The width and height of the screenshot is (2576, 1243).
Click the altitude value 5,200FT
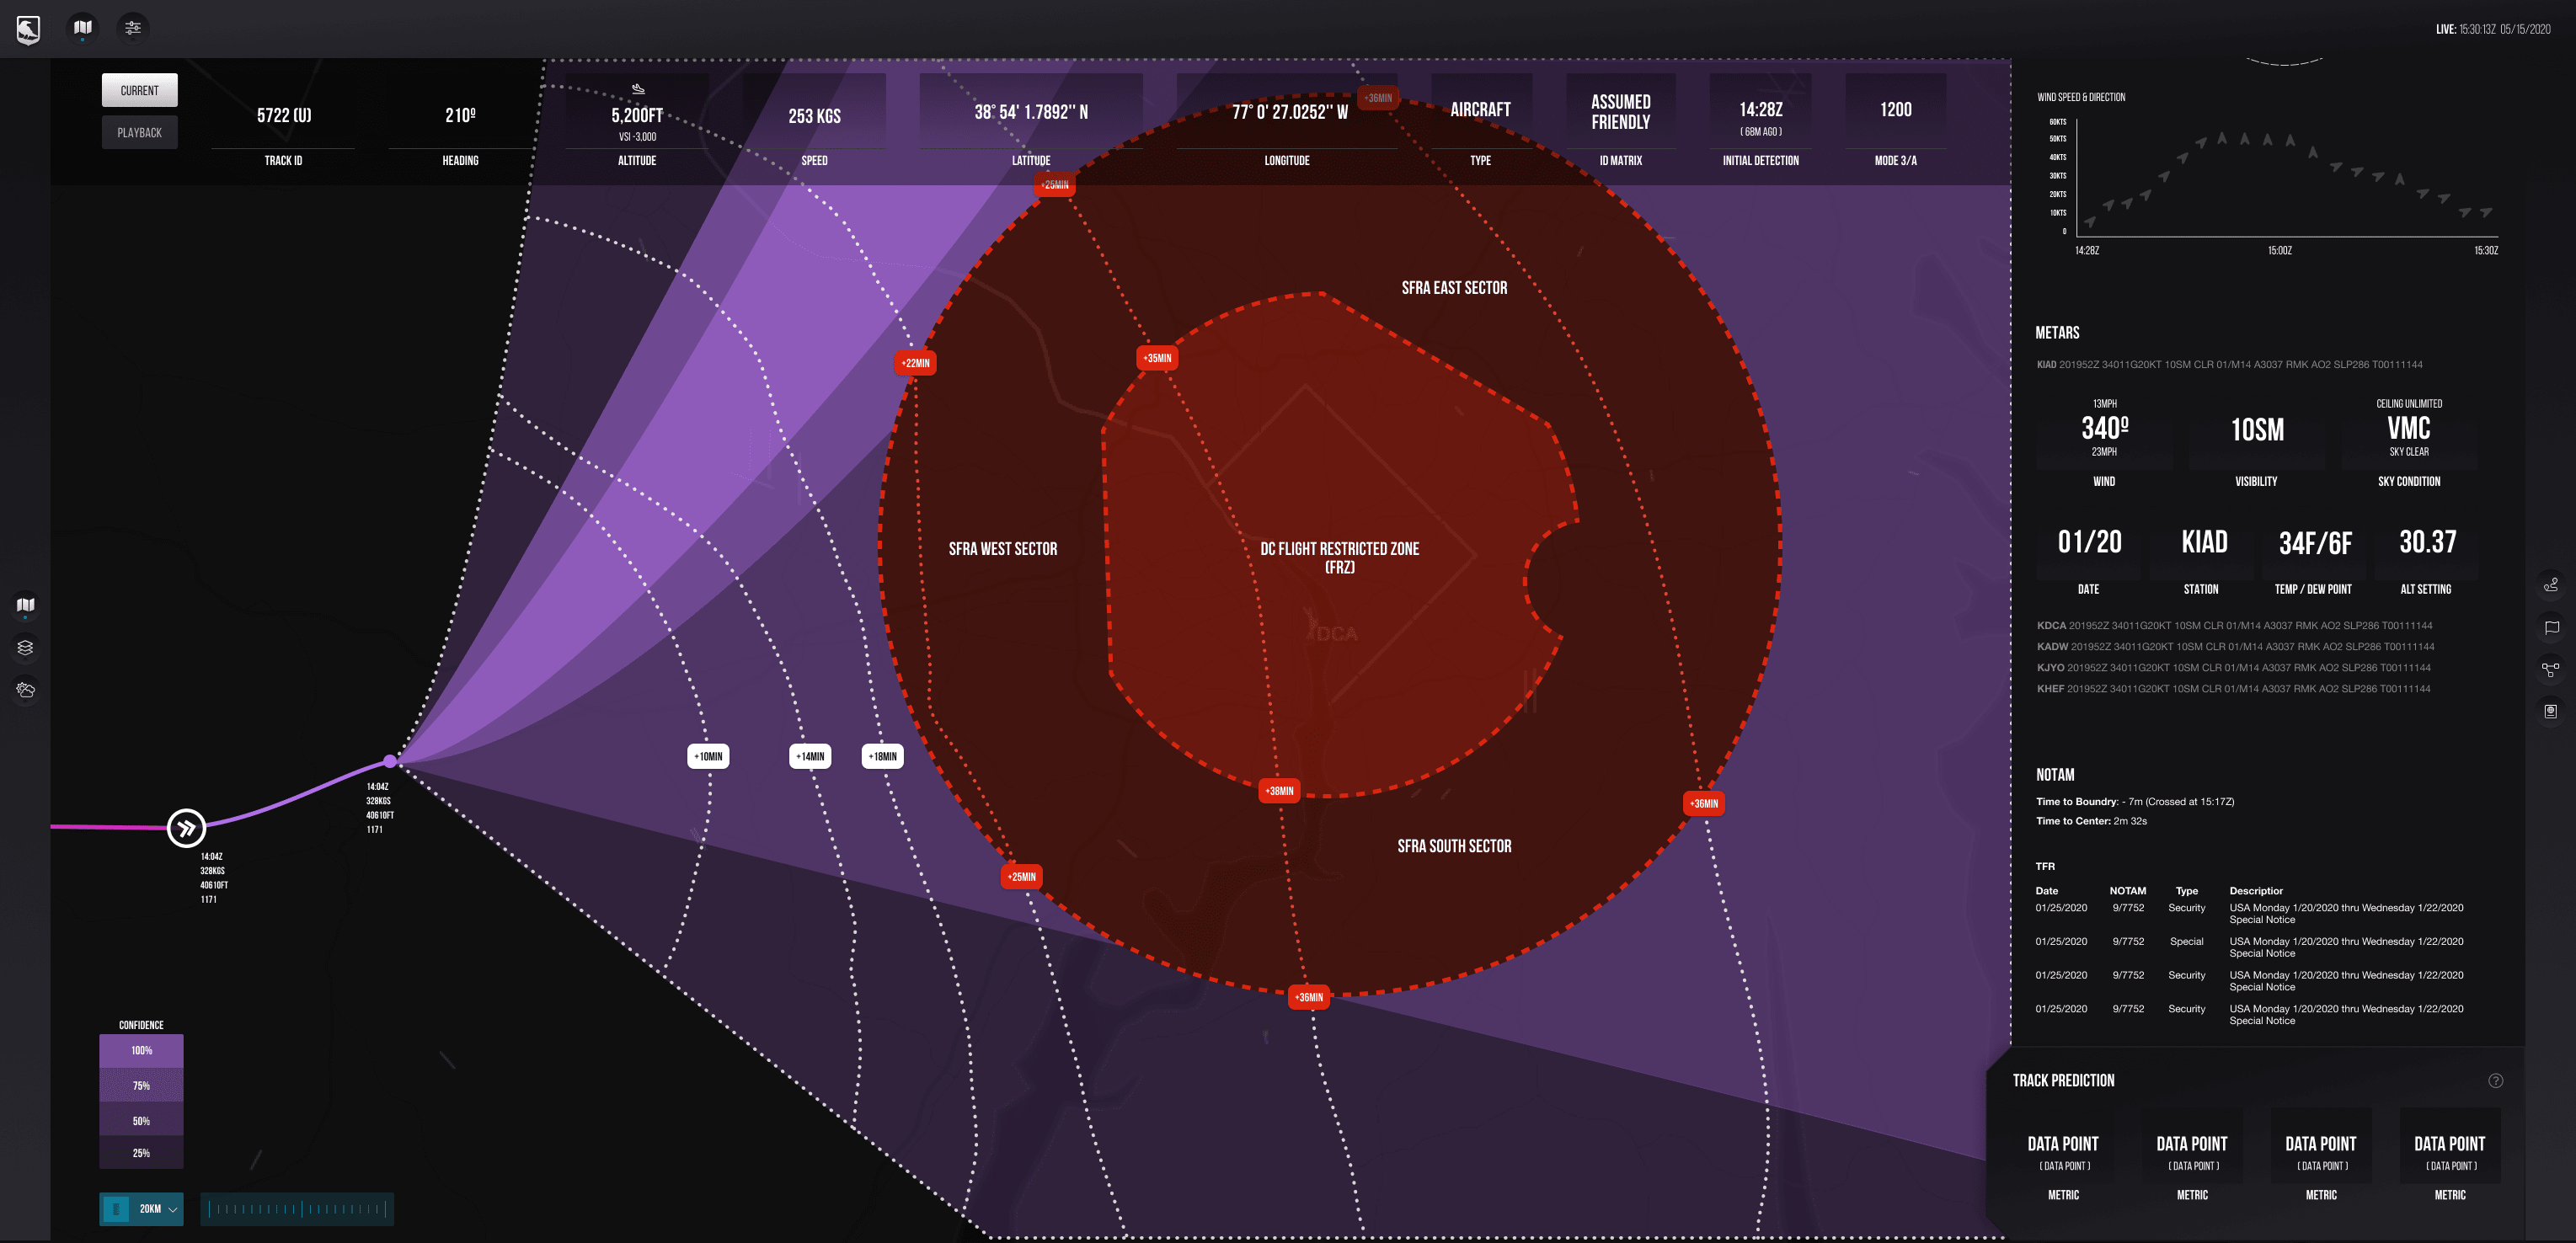tap(637, 115)
